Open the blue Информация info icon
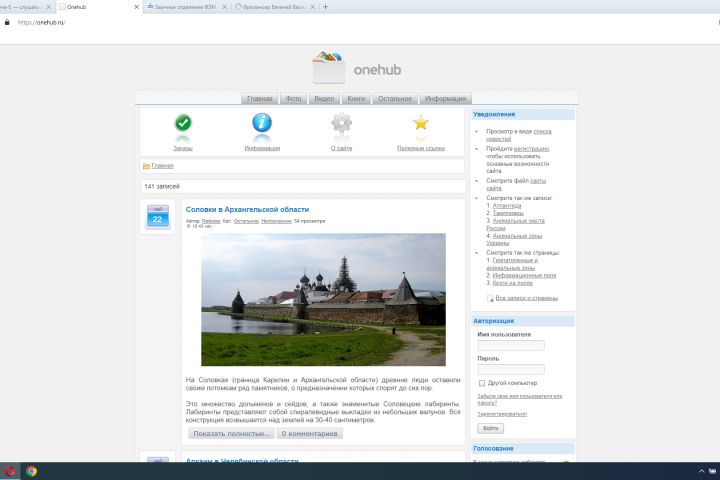The height and width of the screenshot is (480, 720). pyautogui.click(x=262, y=123)
